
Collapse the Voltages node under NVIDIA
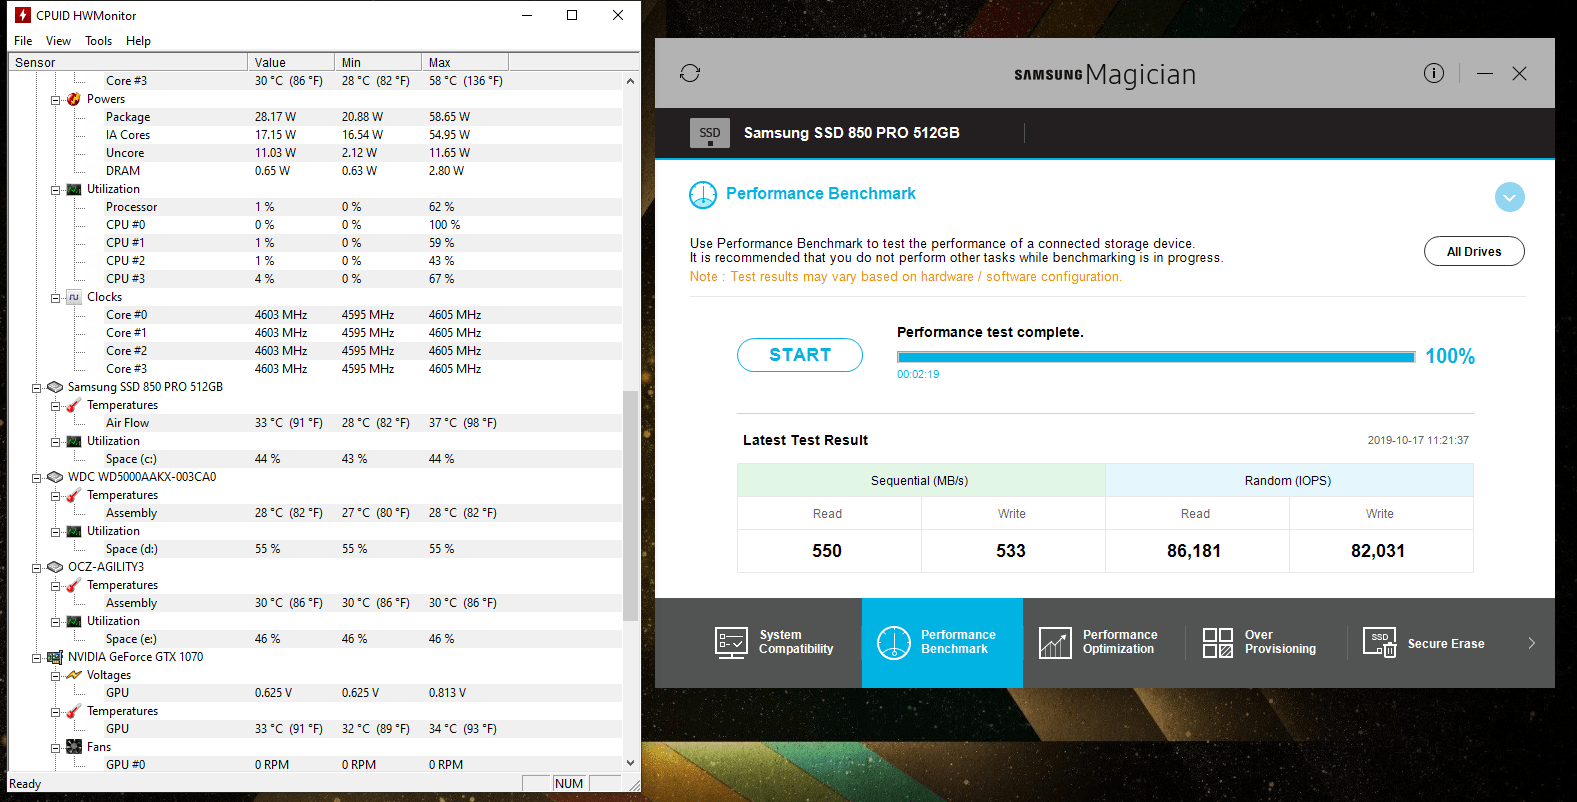56,676
